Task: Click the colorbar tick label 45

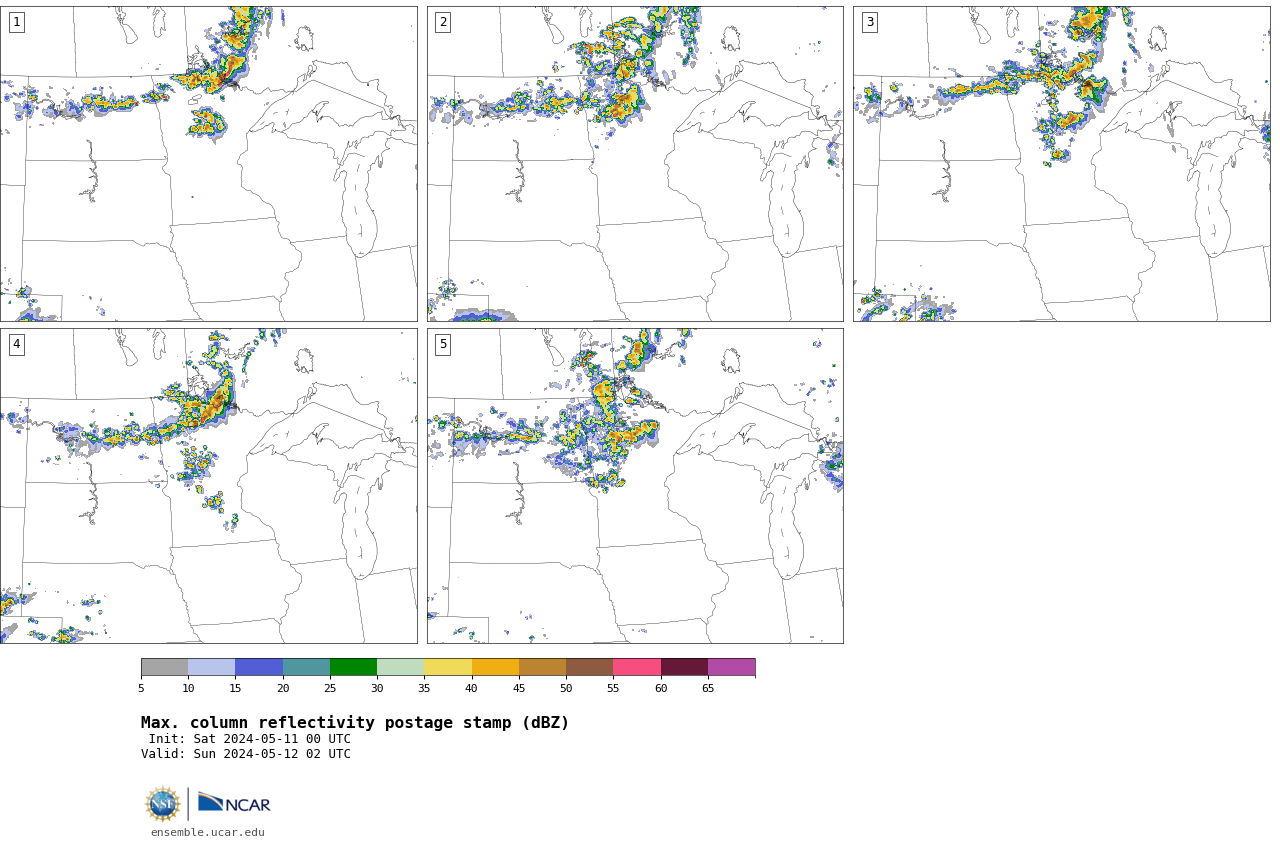Action: 519,688
